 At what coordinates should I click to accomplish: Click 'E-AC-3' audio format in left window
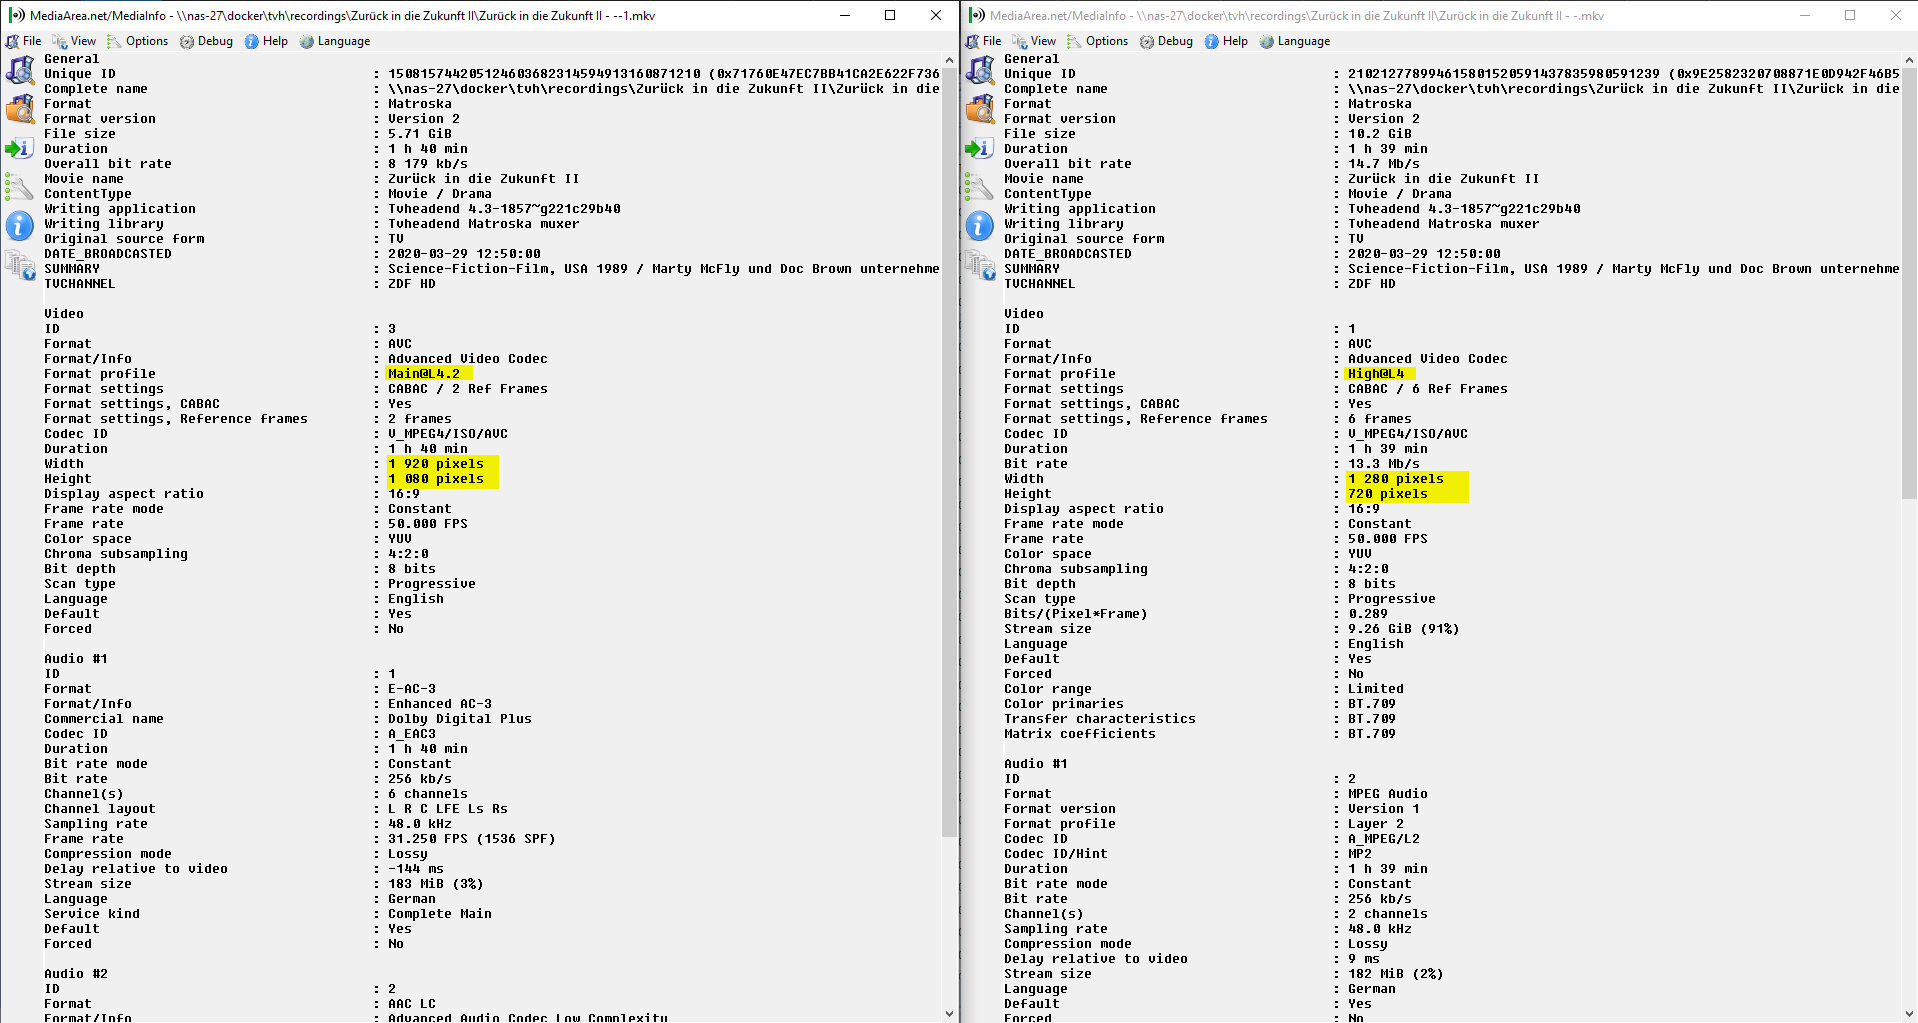[x=412, y=689]
